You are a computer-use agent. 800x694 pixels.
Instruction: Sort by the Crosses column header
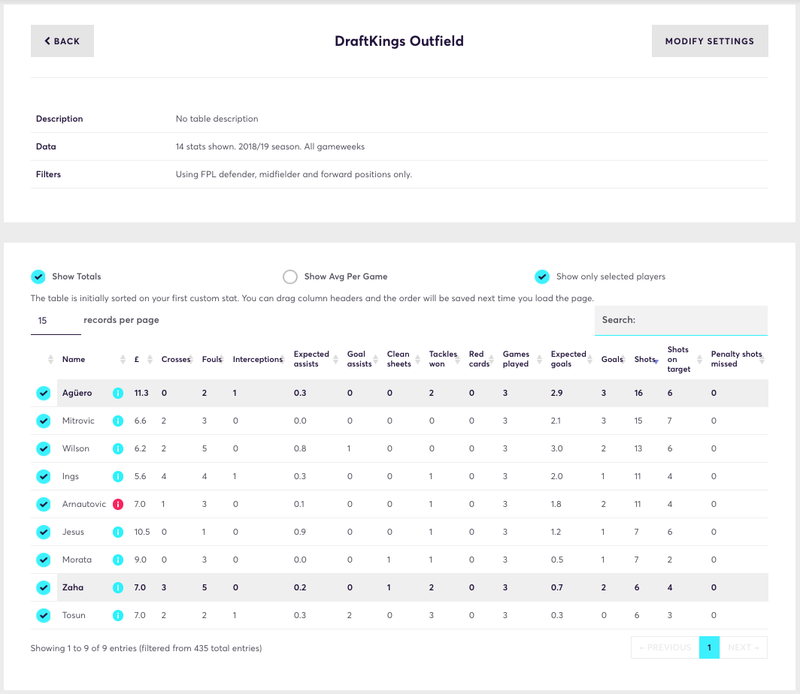[x=176, y=359]
